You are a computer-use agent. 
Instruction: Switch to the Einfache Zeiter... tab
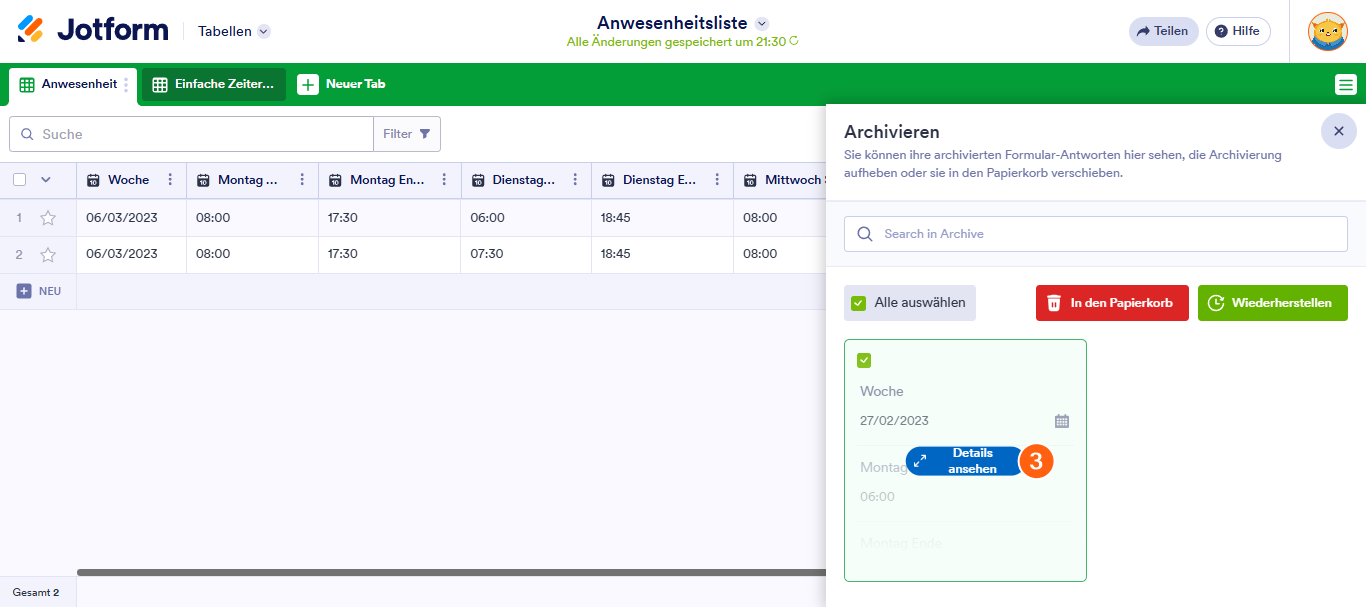[x=214, y=85]
